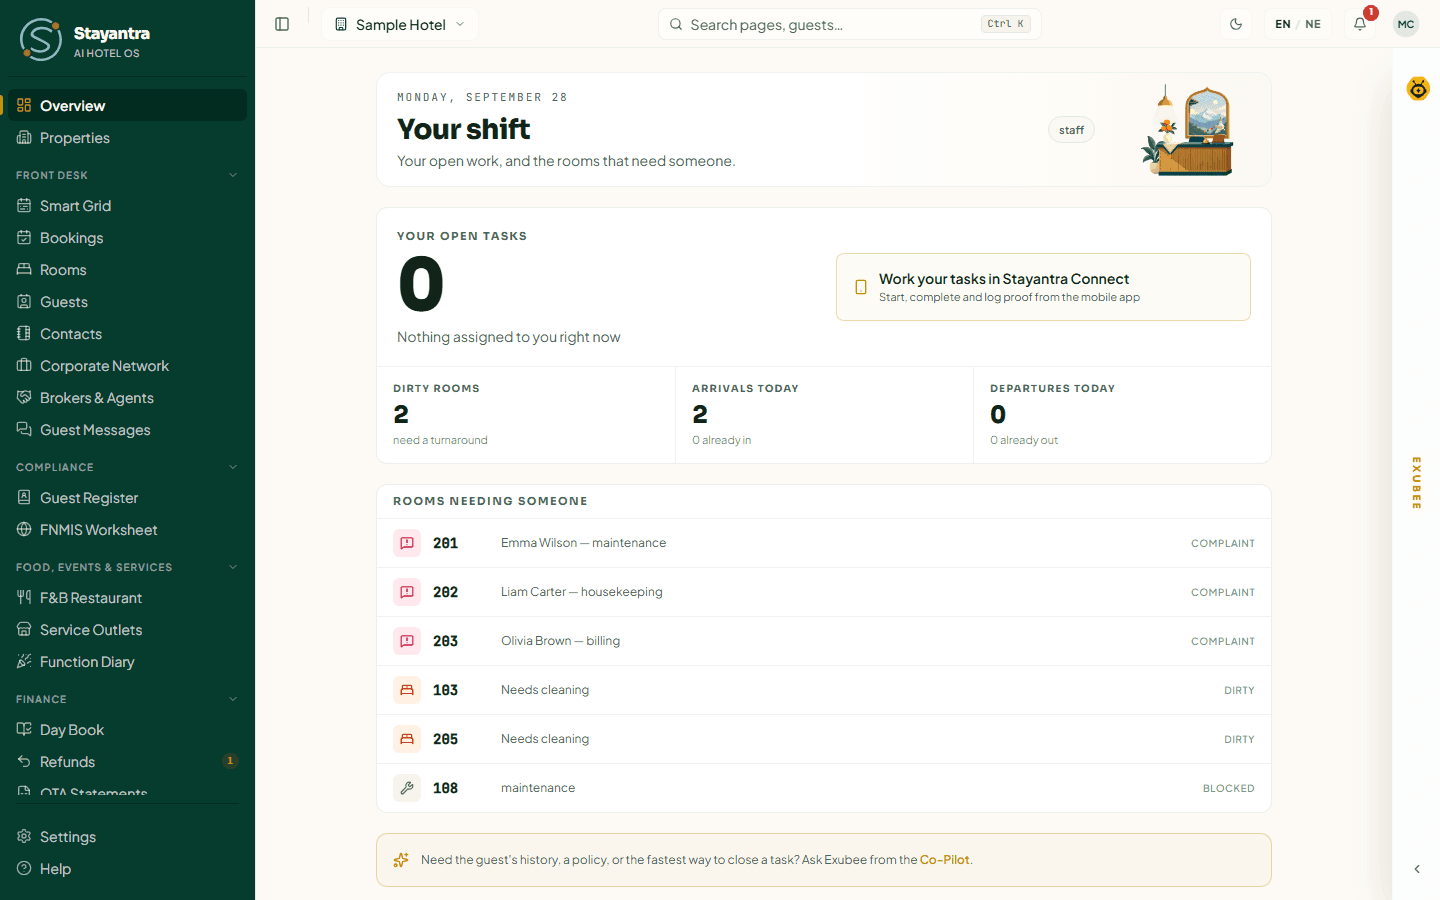The width and height of the screenshot is (1440, 900).
Task: Click the Stayantra logo
Action: (x=41, y=40)
